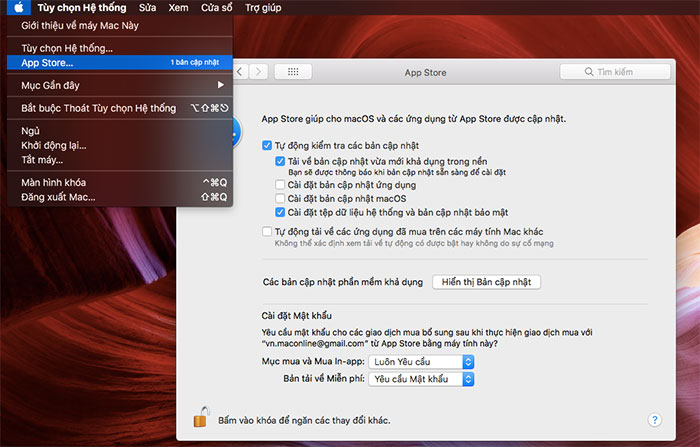Choose 'Khởi động lại...' menu entry
The width and height of the screenshot is (700, 447).
(120, 146)
